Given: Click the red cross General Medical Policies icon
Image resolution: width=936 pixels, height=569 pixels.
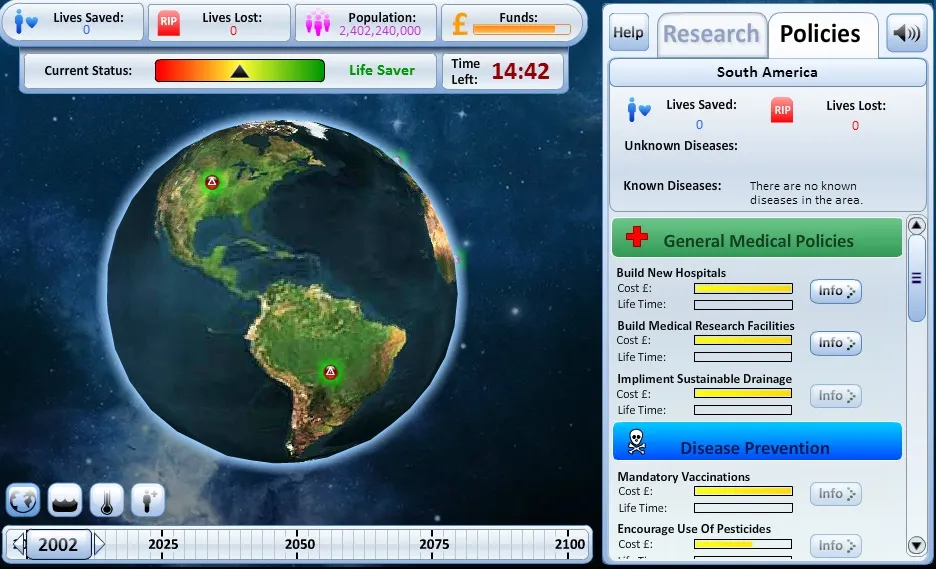Looking at the screenshot, I should click(637, 237).
